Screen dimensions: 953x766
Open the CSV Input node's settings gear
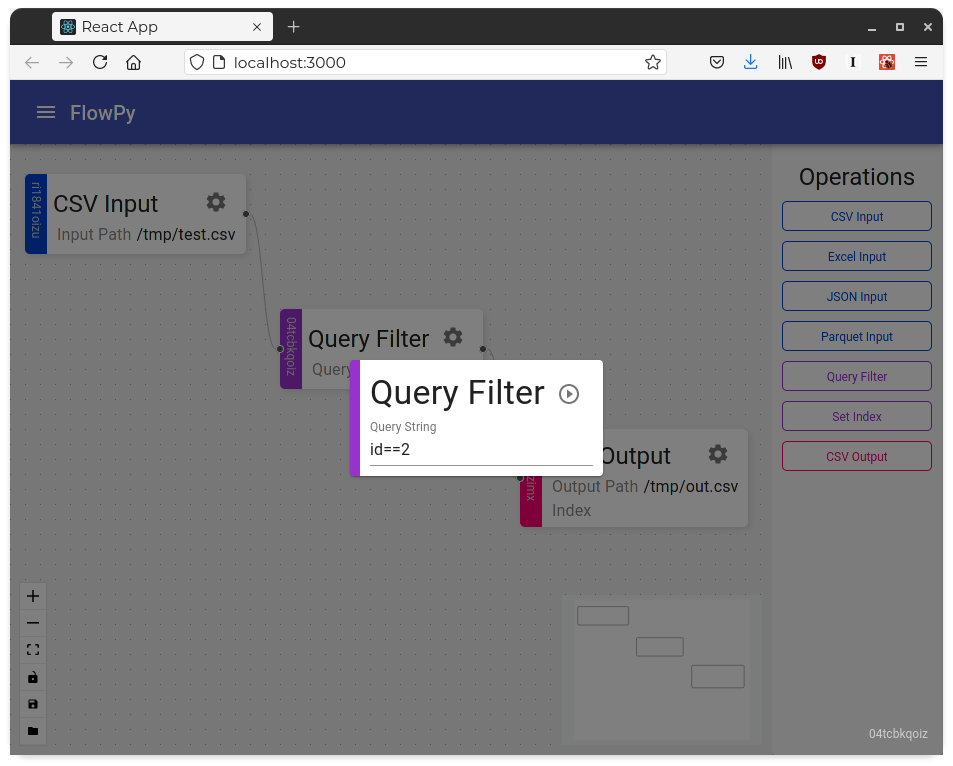pos(215,202)
